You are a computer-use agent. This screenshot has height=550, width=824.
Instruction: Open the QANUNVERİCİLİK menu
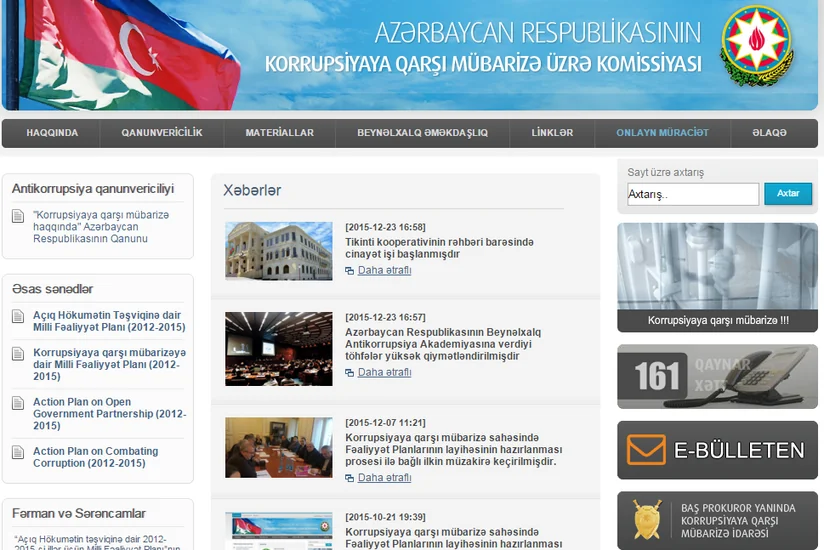click(x=162, y=133)
